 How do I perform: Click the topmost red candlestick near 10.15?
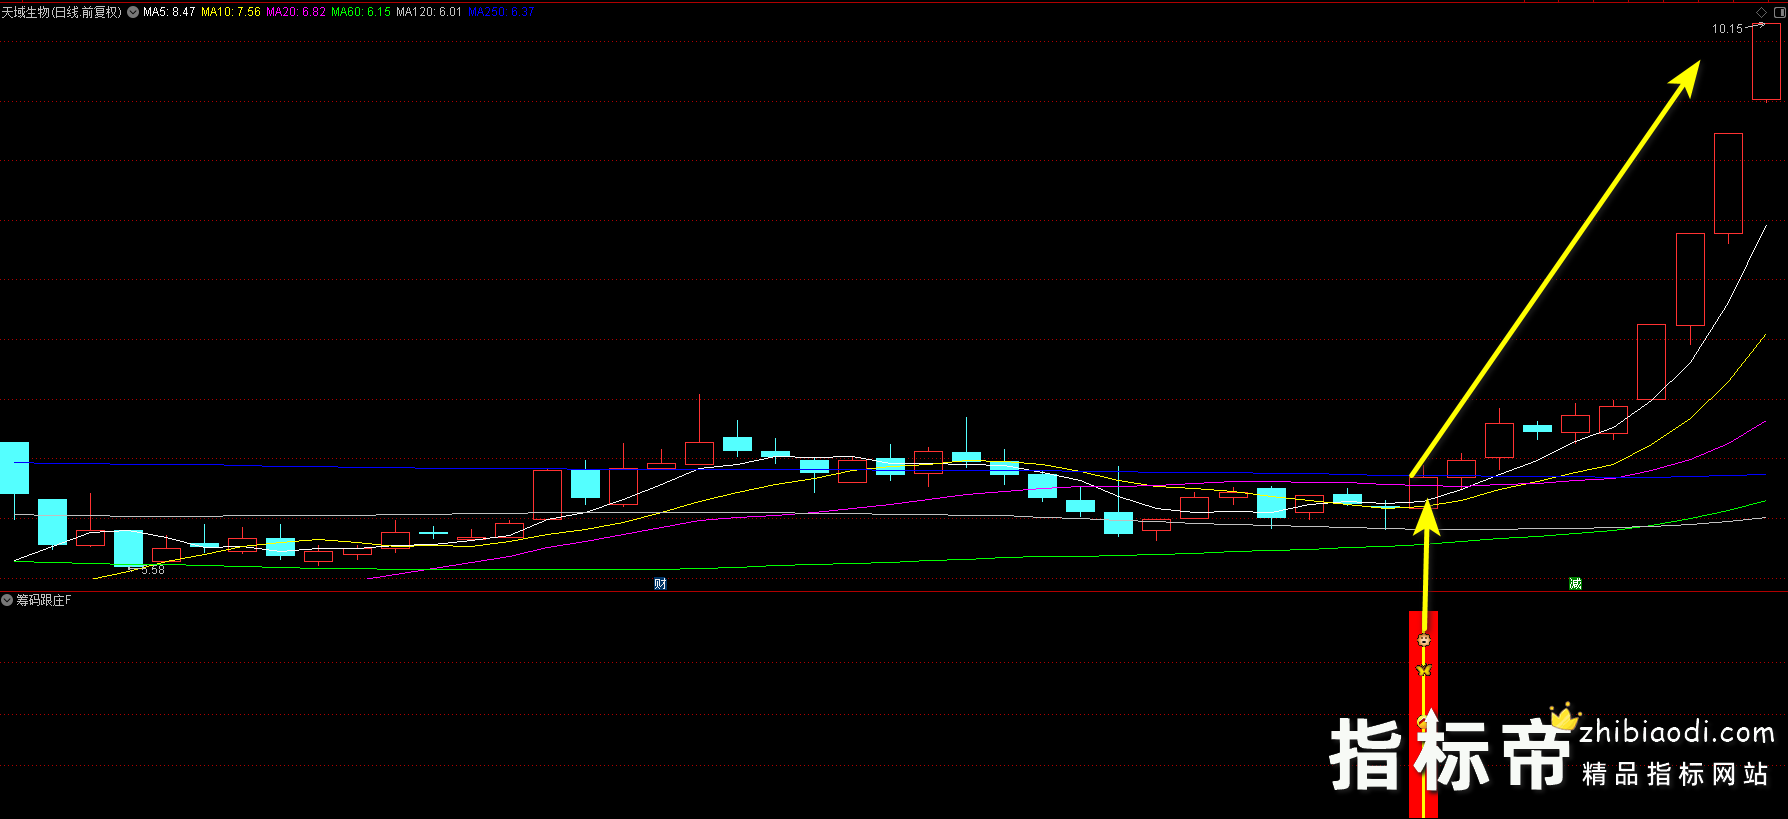(1766, 62)
